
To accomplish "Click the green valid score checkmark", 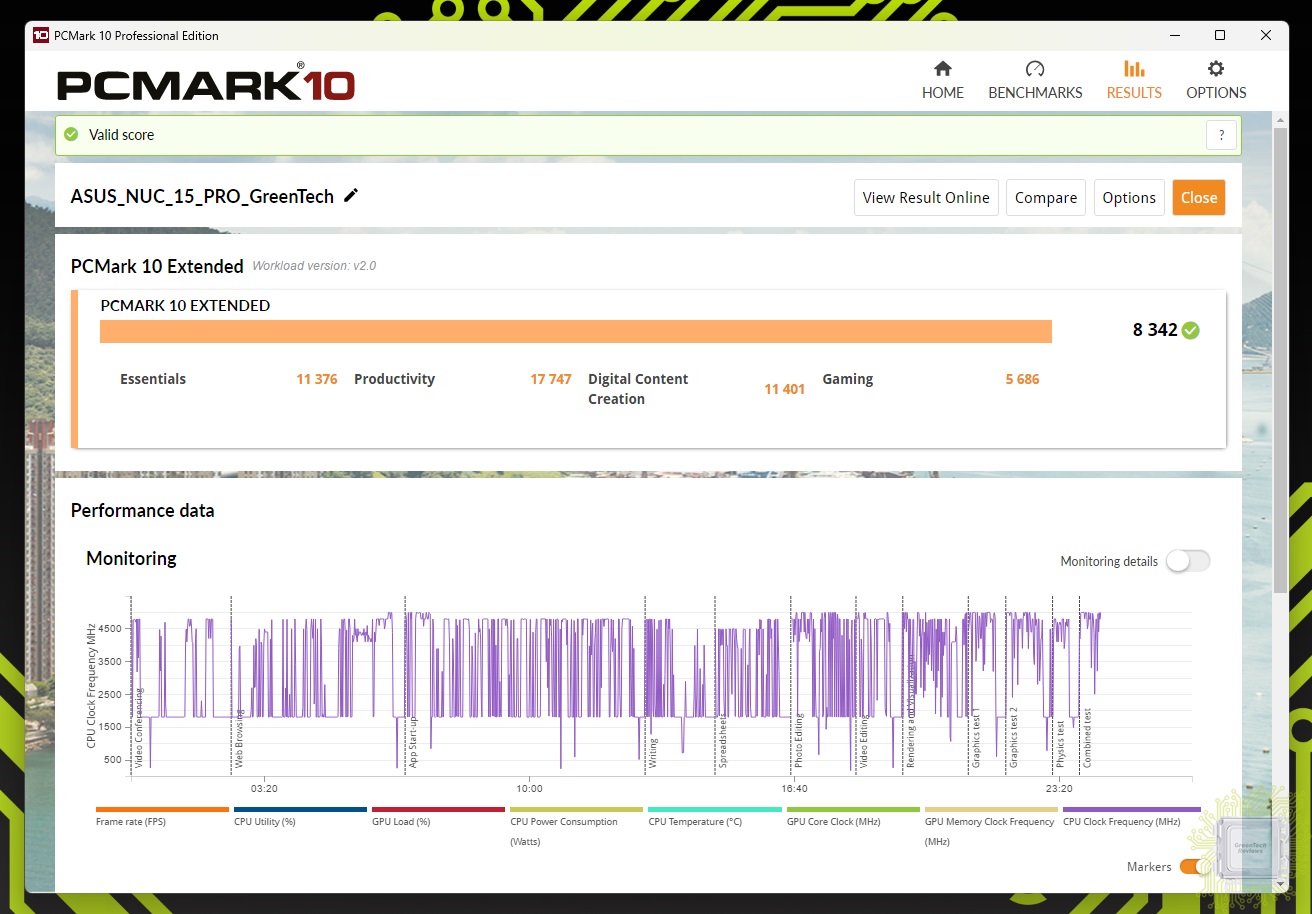I will [x=71, y=134].
